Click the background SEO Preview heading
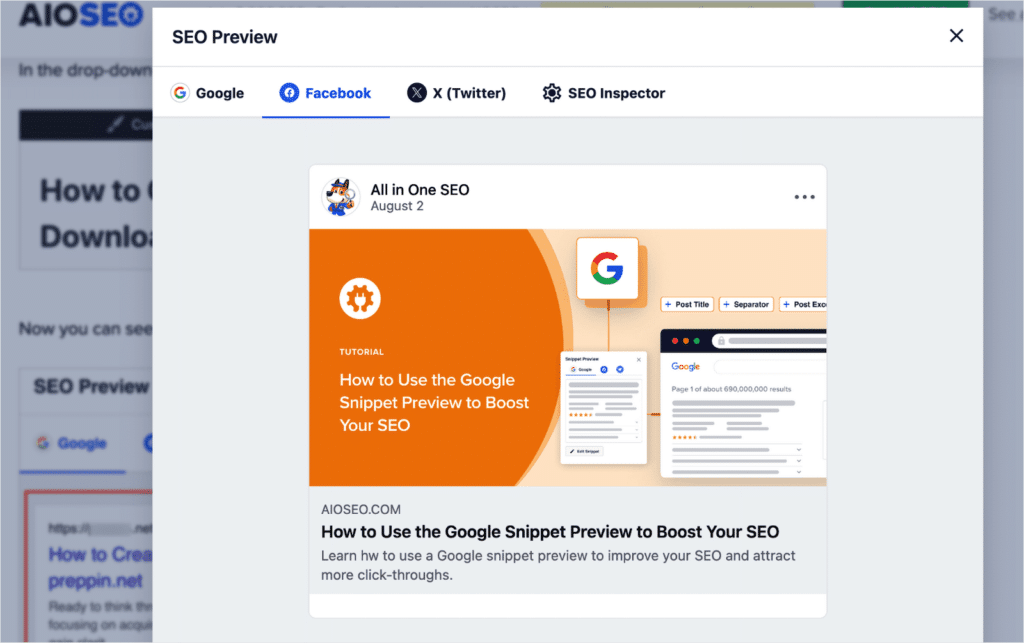 point(91,386)
